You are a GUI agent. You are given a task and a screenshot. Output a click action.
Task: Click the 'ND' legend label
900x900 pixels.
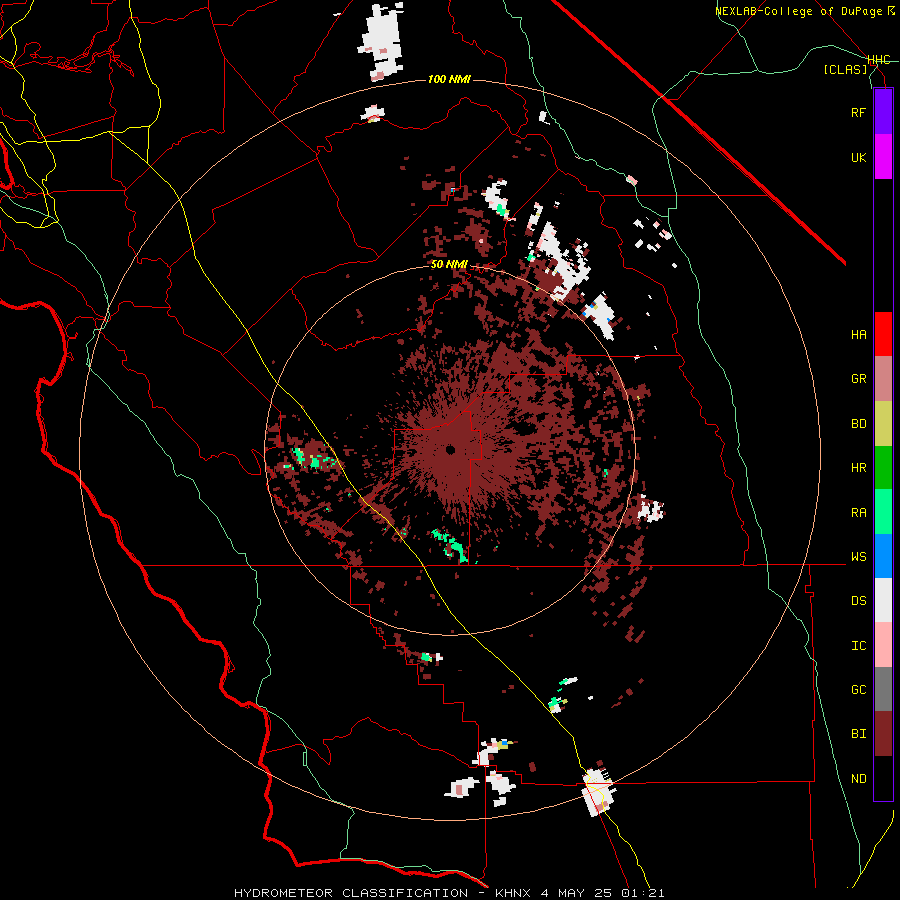[x=858, y=779]
